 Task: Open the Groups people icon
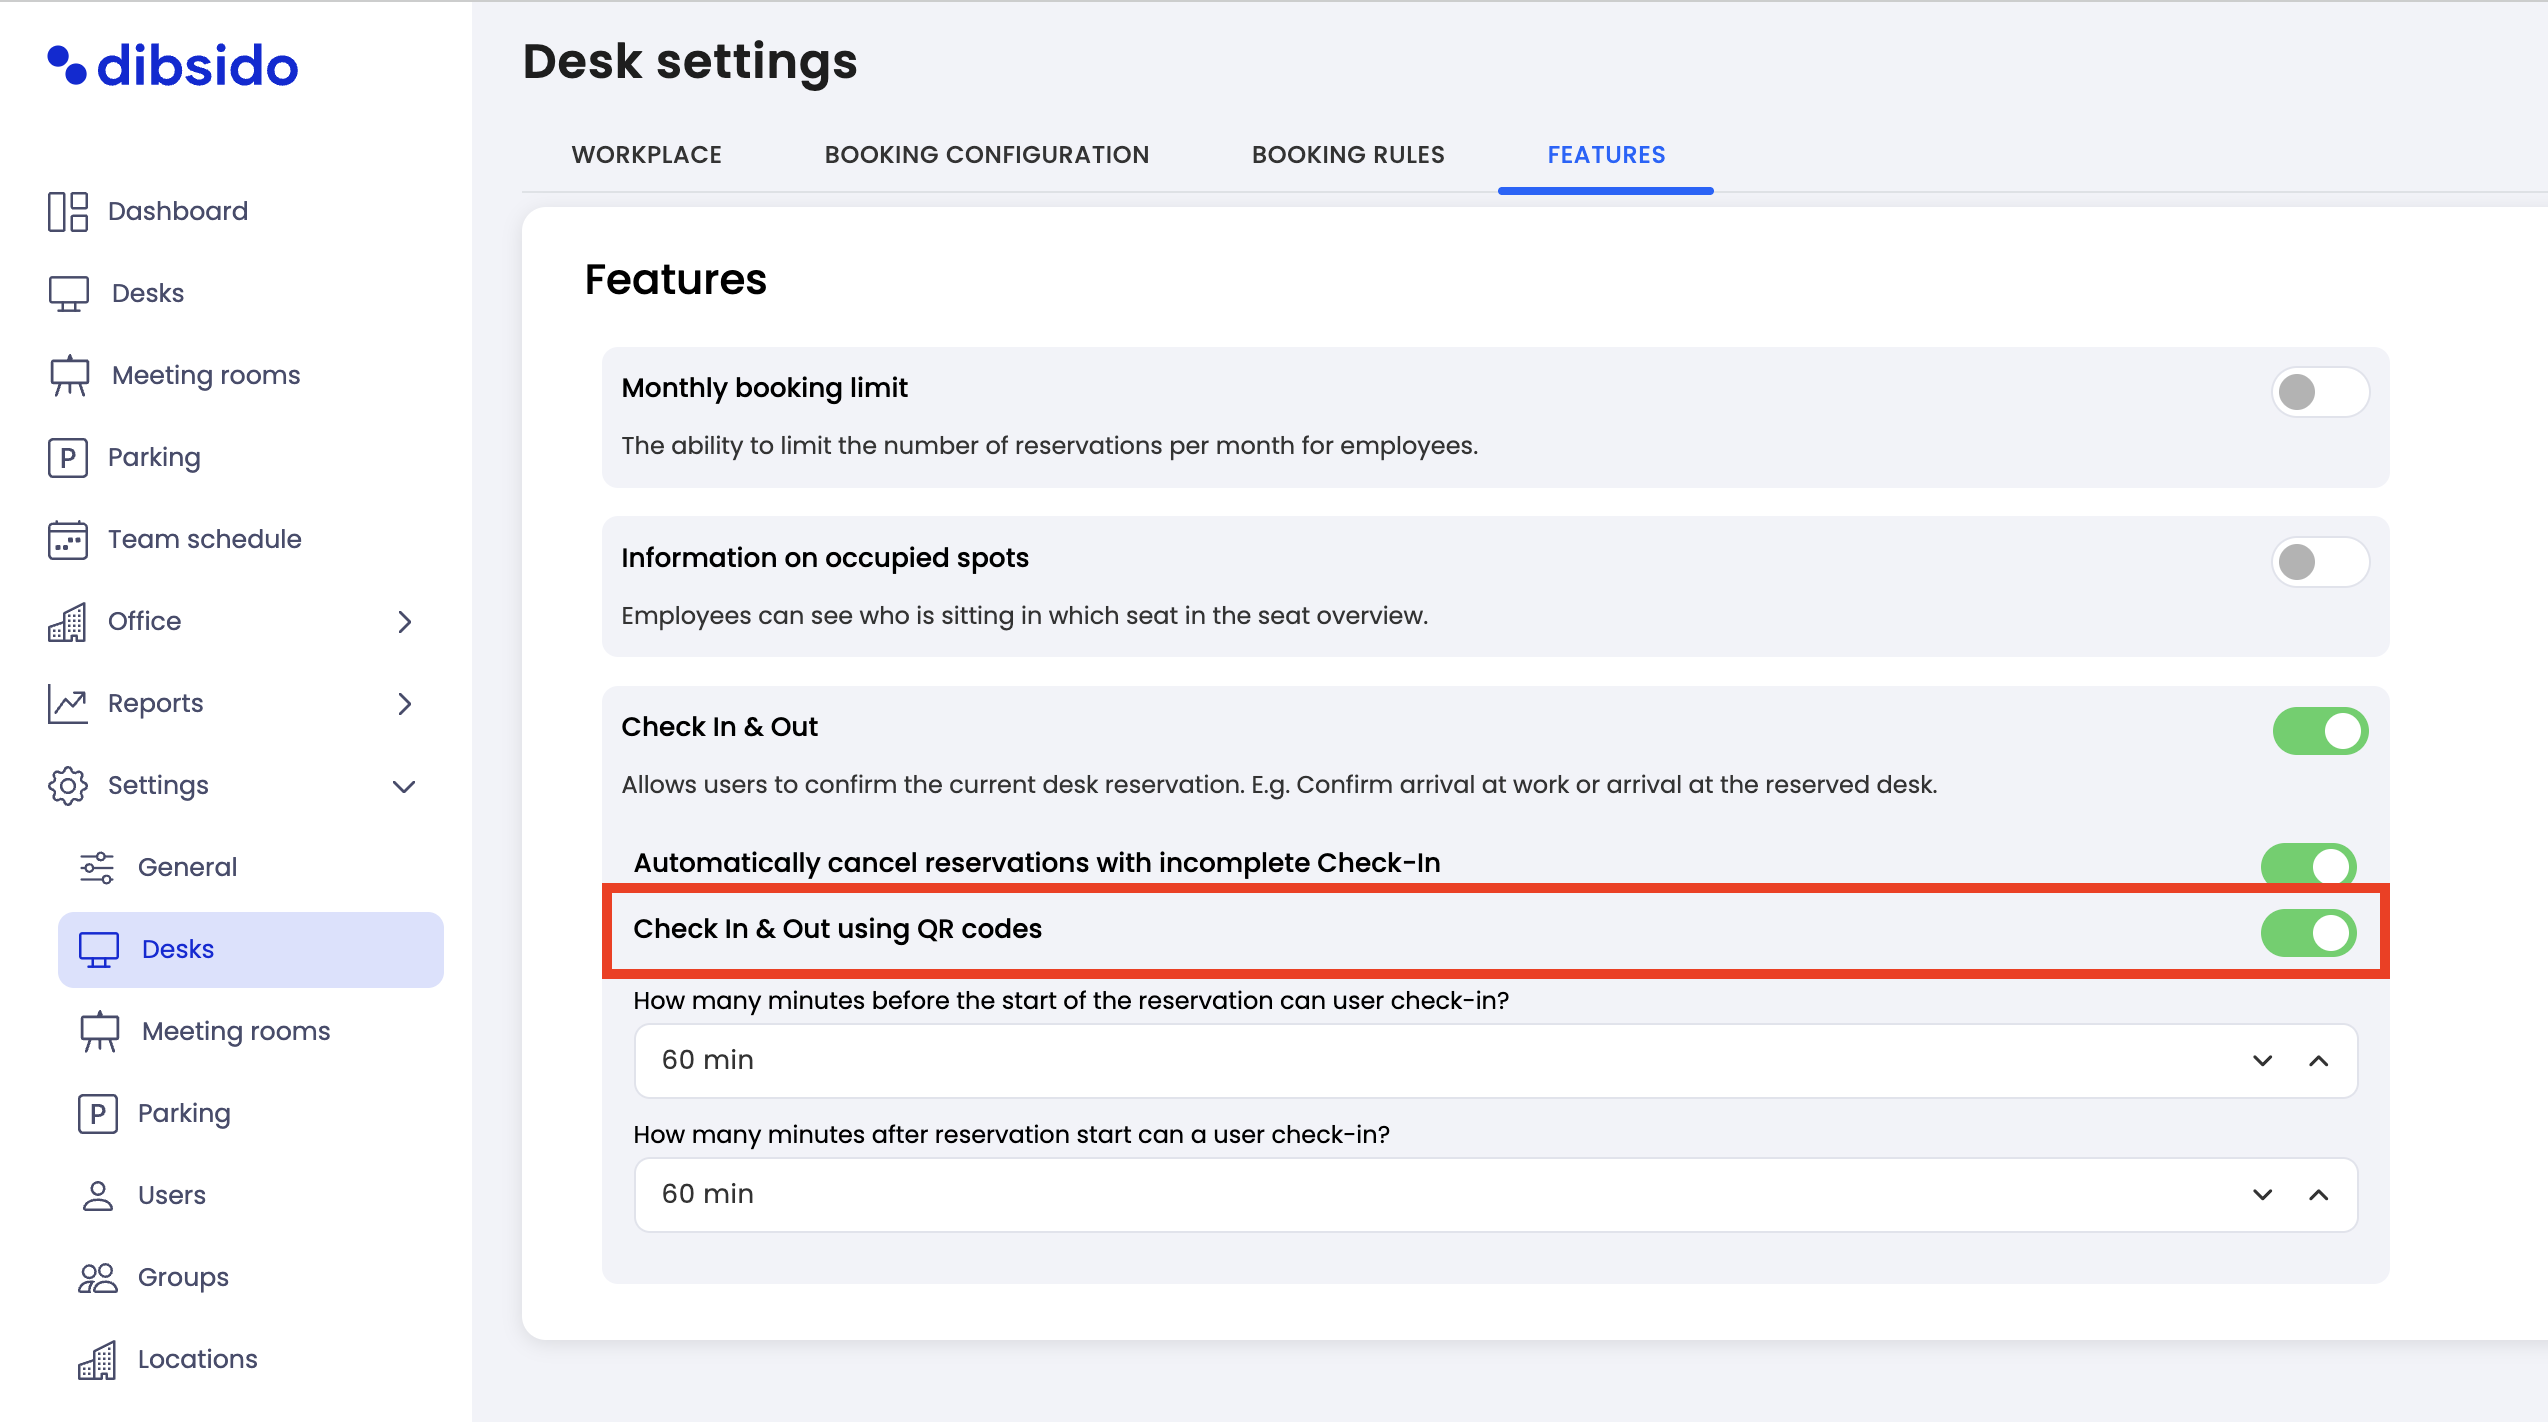coord(97,1277)
